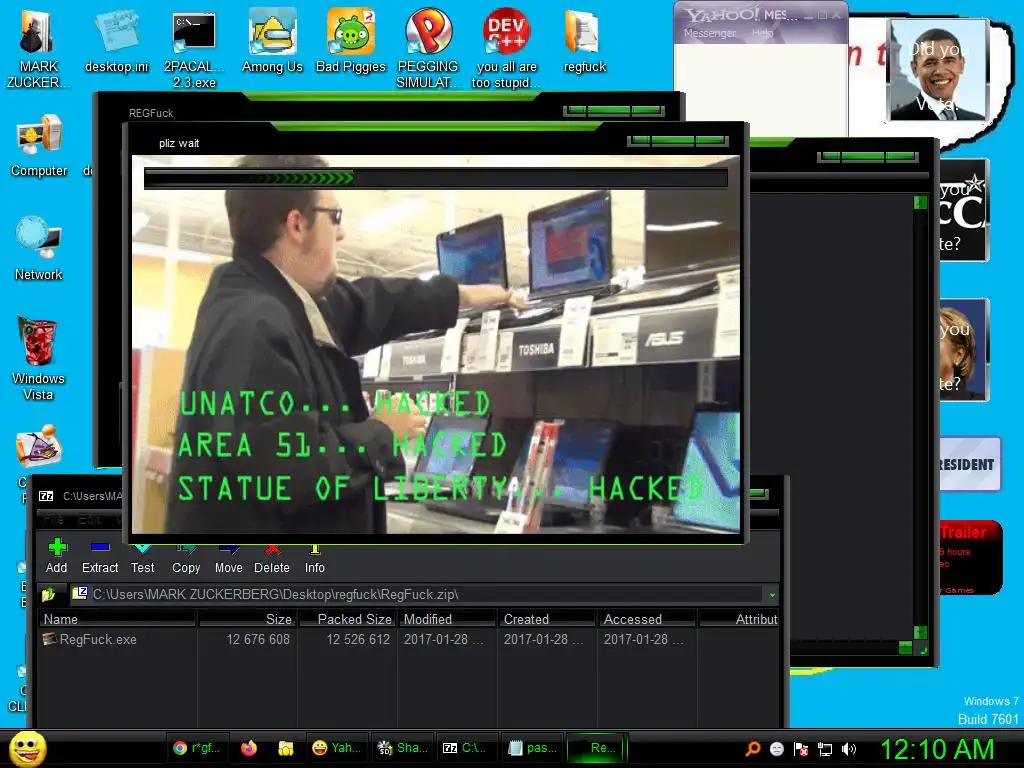Click the pliz wait window title
Screen dimensions: 1024x768
coord(179,143)
